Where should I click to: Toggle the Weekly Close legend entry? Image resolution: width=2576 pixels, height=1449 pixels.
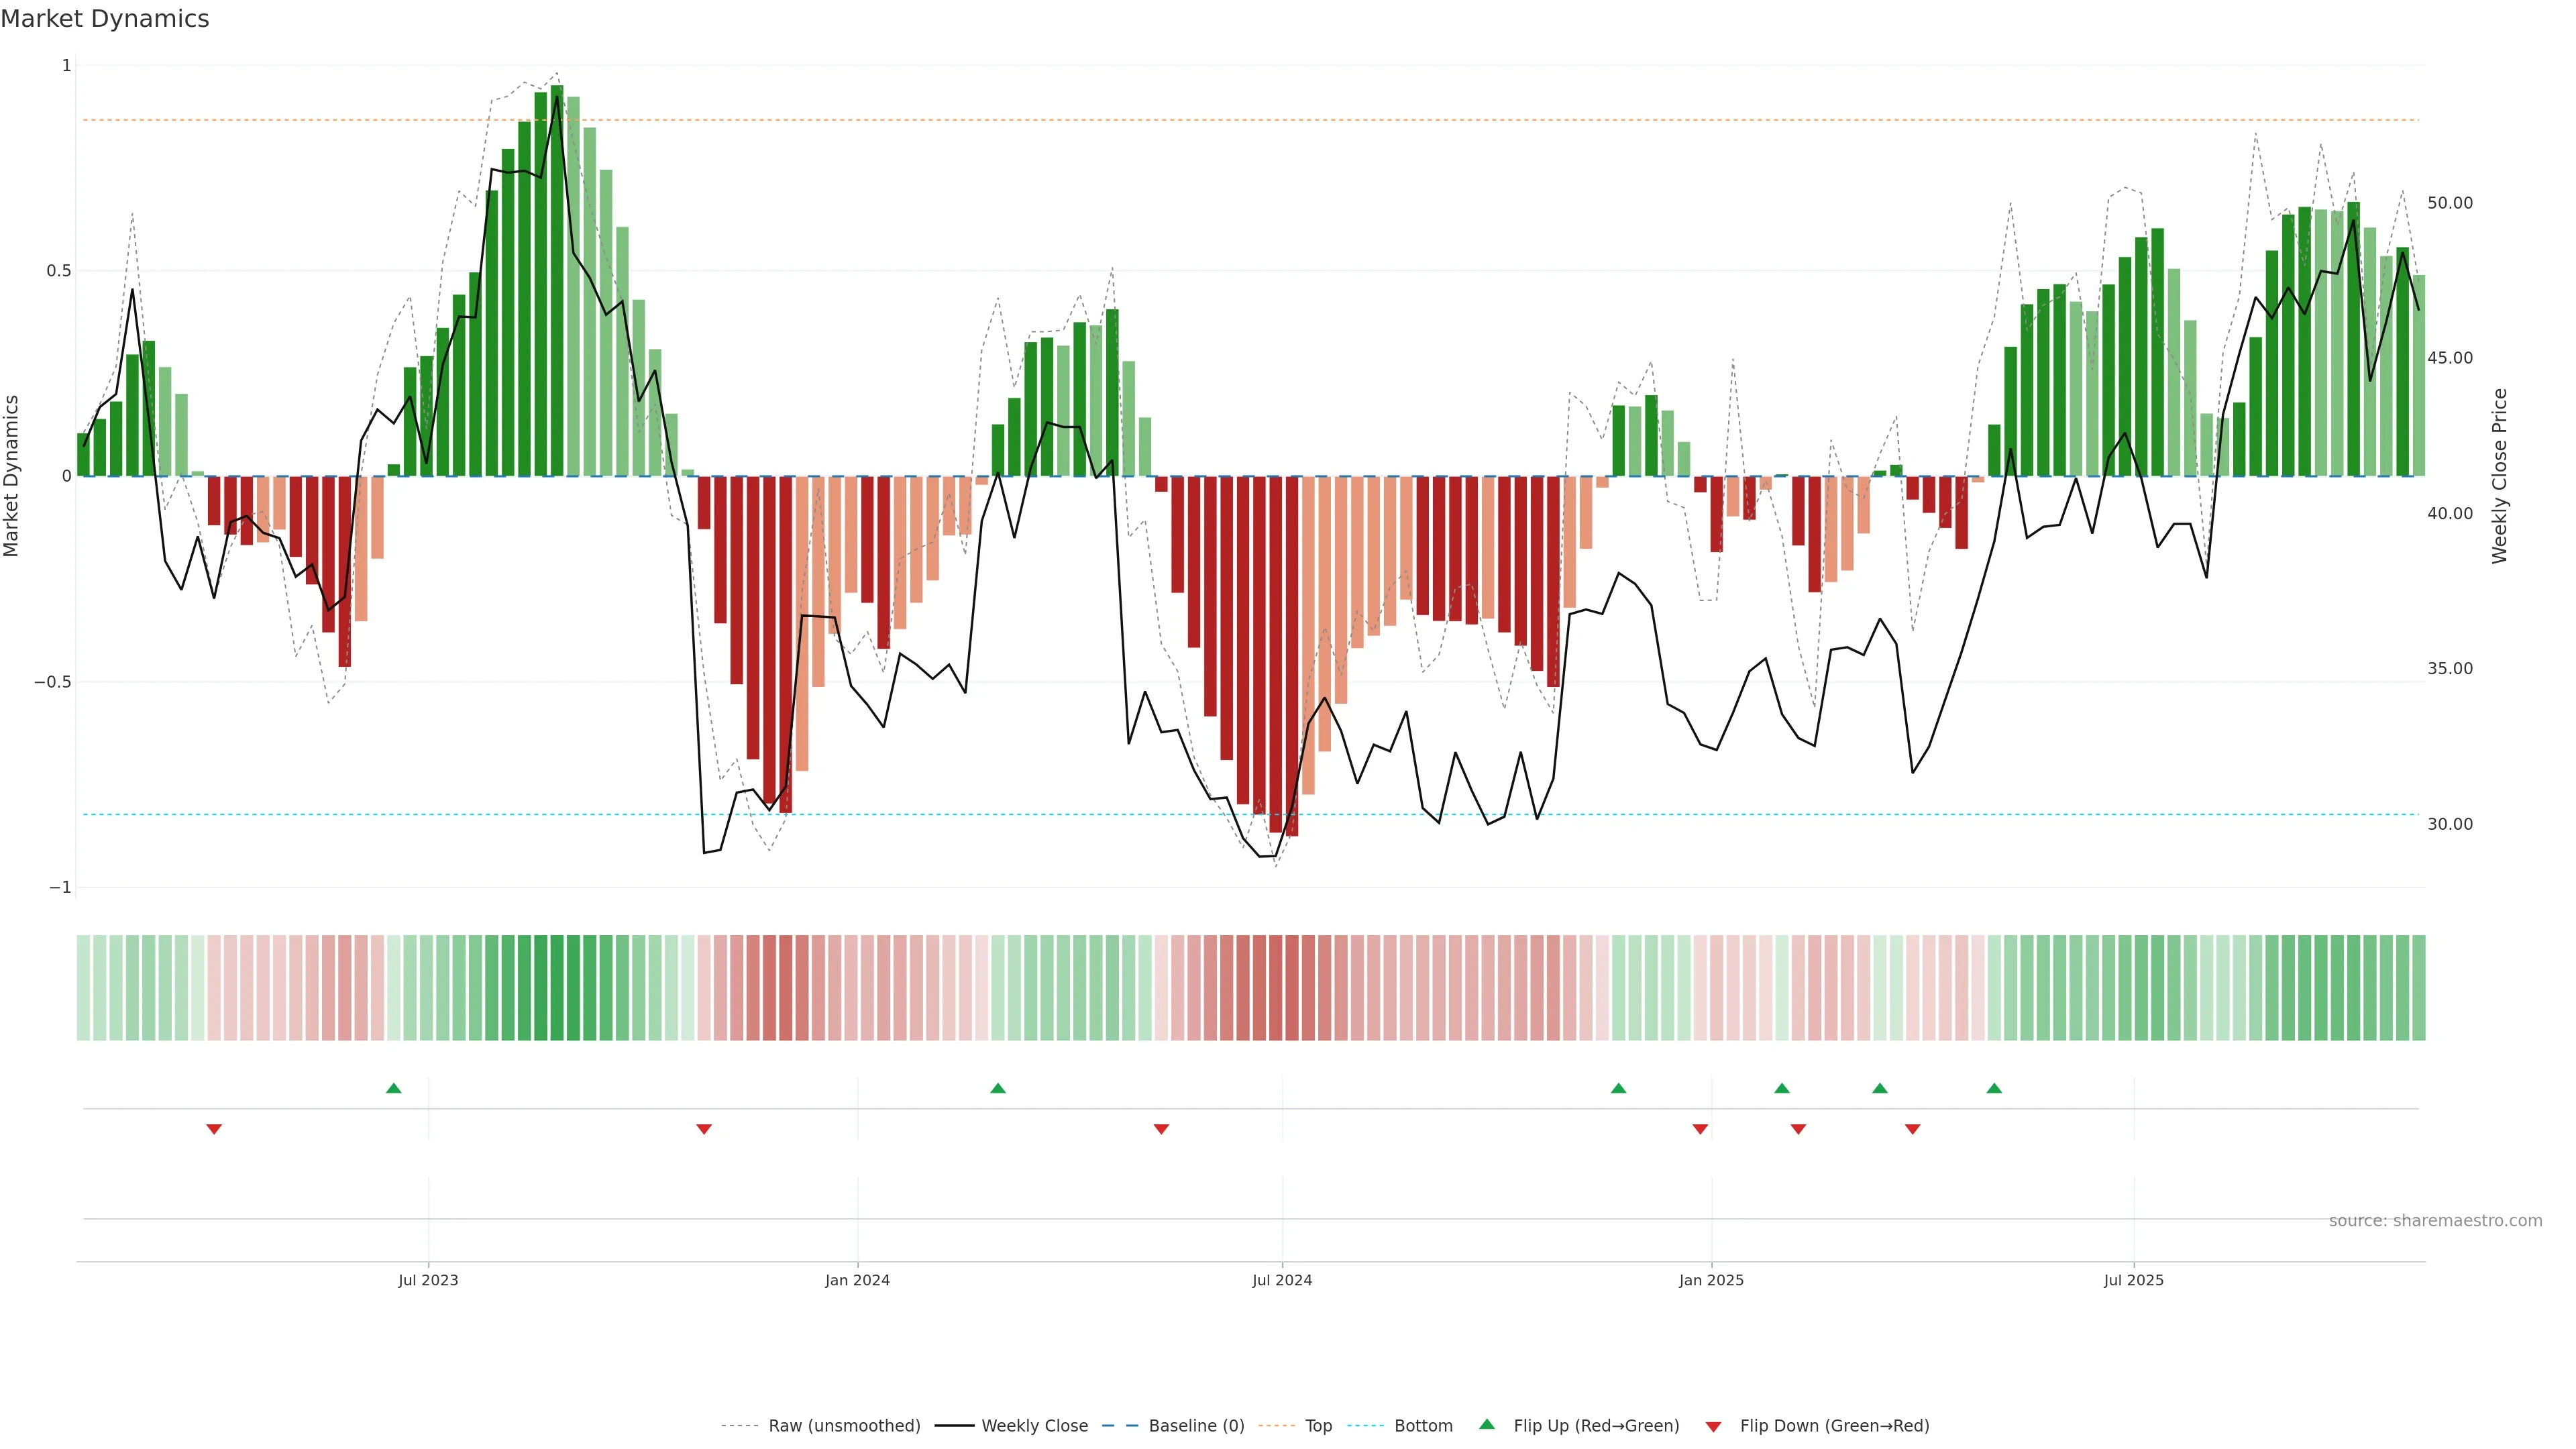click(x=1034, y=1426)
